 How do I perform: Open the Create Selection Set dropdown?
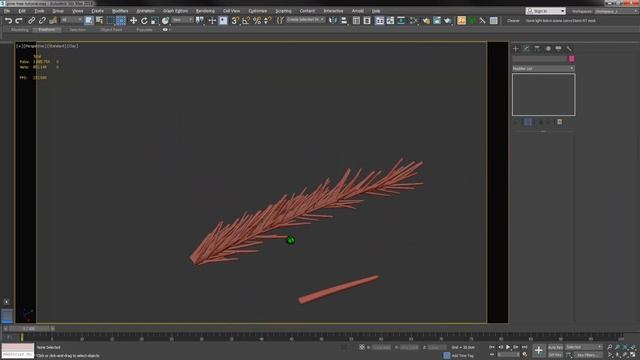pos(306,20)
